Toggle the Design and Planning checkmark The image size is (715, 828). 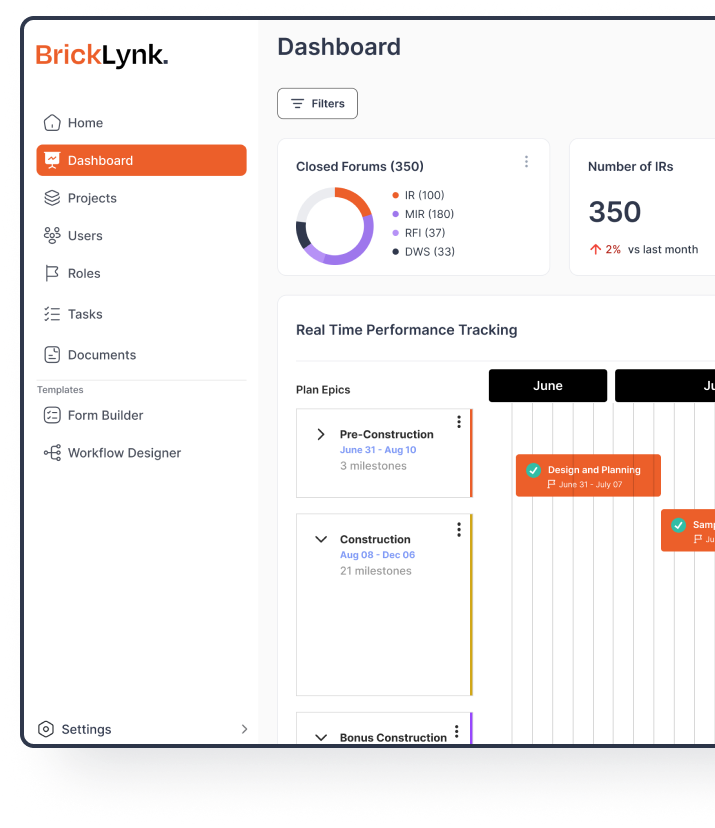pos(534,470)
